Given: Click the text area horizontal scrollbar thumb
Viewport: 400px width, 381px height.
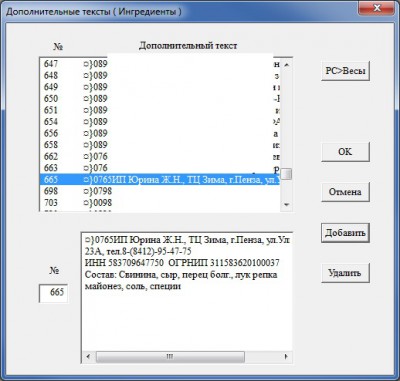Looking at the screenshot, I should pyautogui.click(x=170, y=357).
